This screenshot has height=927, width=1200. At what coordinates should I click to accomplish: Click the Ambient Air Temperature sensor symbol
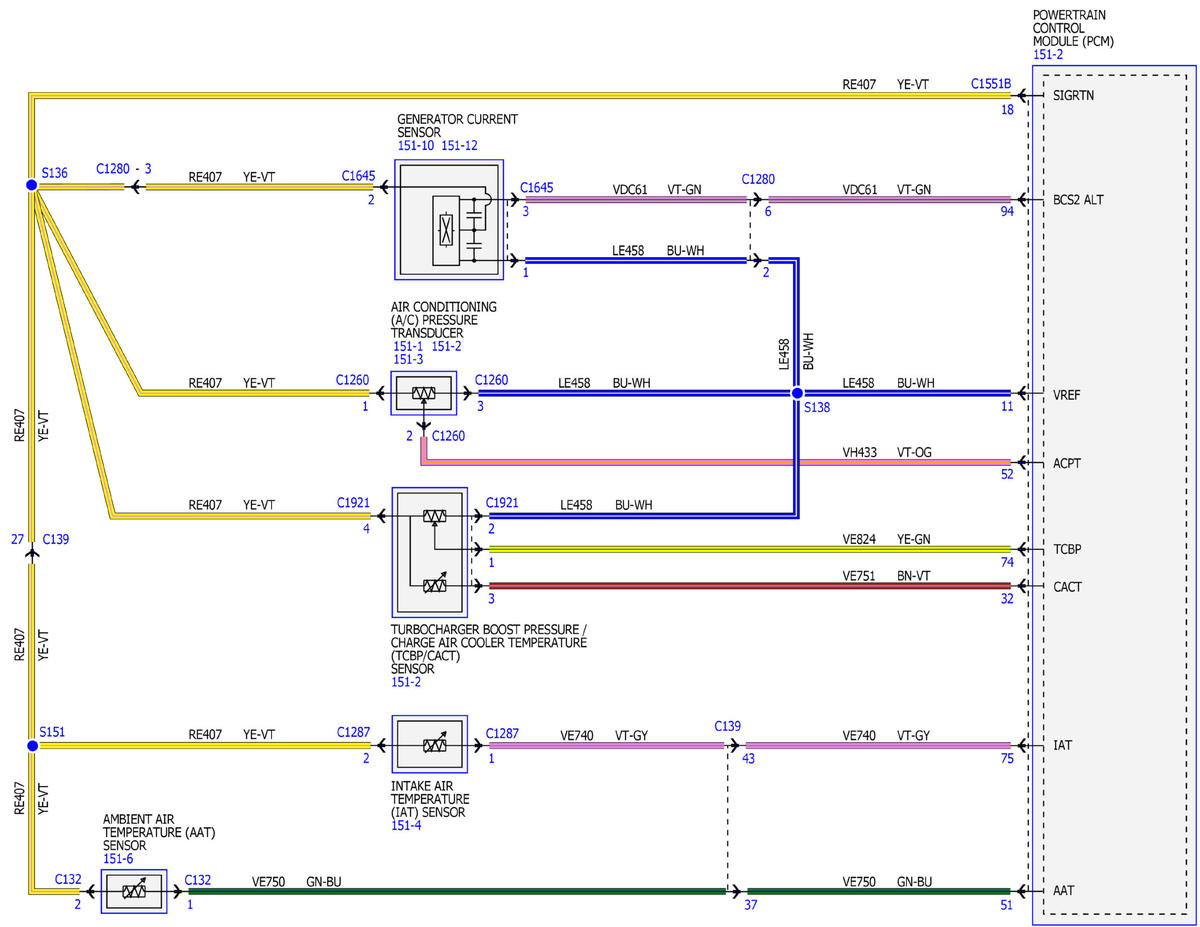coord(134,890)
